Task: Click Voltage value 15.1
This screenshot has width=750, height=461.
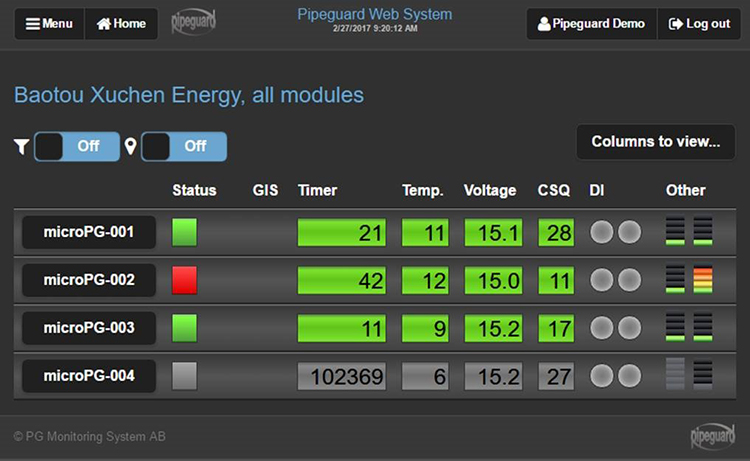Action: tap(494, 233)
